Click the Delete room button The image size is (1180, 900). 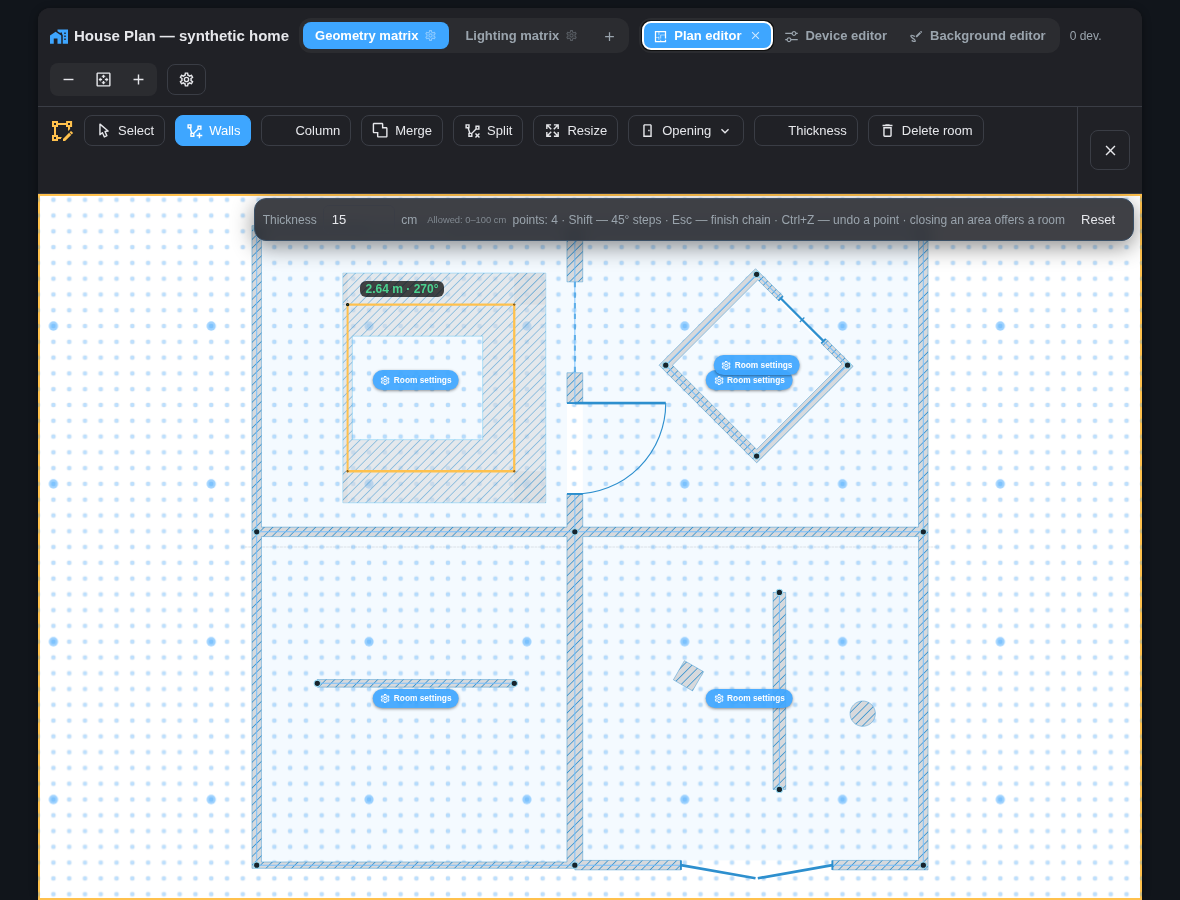tap(926, 131)
